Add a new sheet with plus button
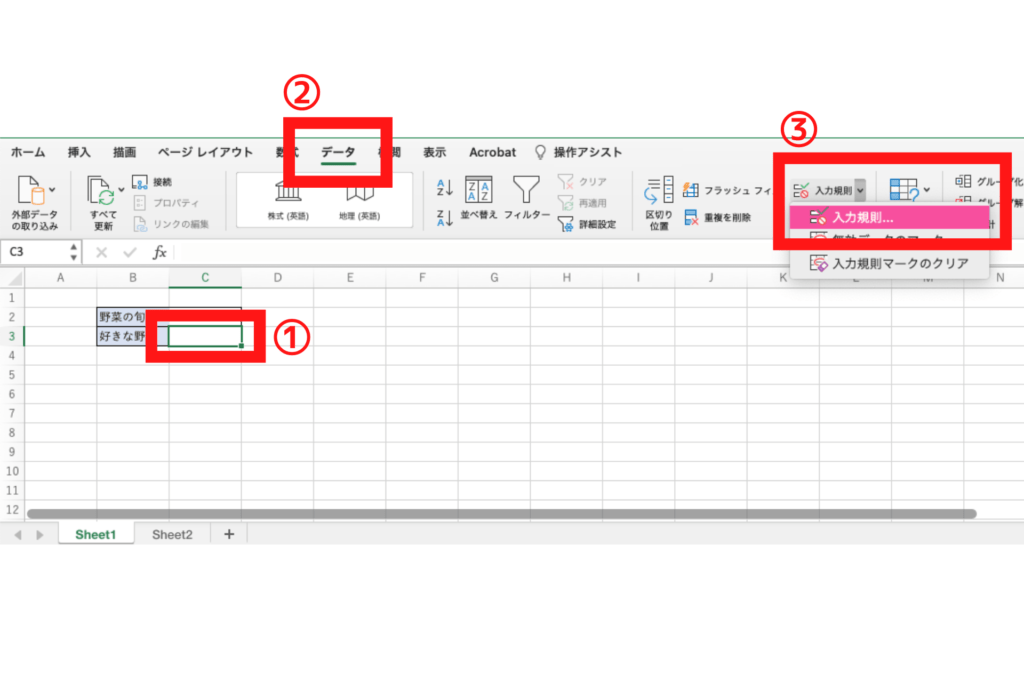Screen dimensions: 1024x682 (229, 534)
